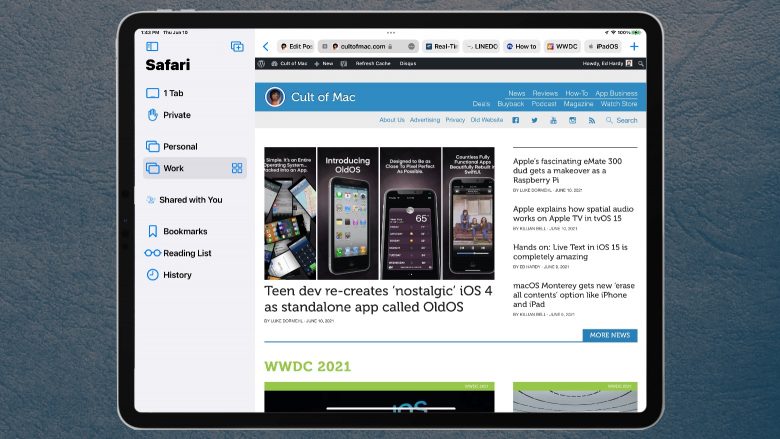This screenshot has height=439, width=780.
Task: Switch to the iPadOS tab
Action: (x=603, y=46)
